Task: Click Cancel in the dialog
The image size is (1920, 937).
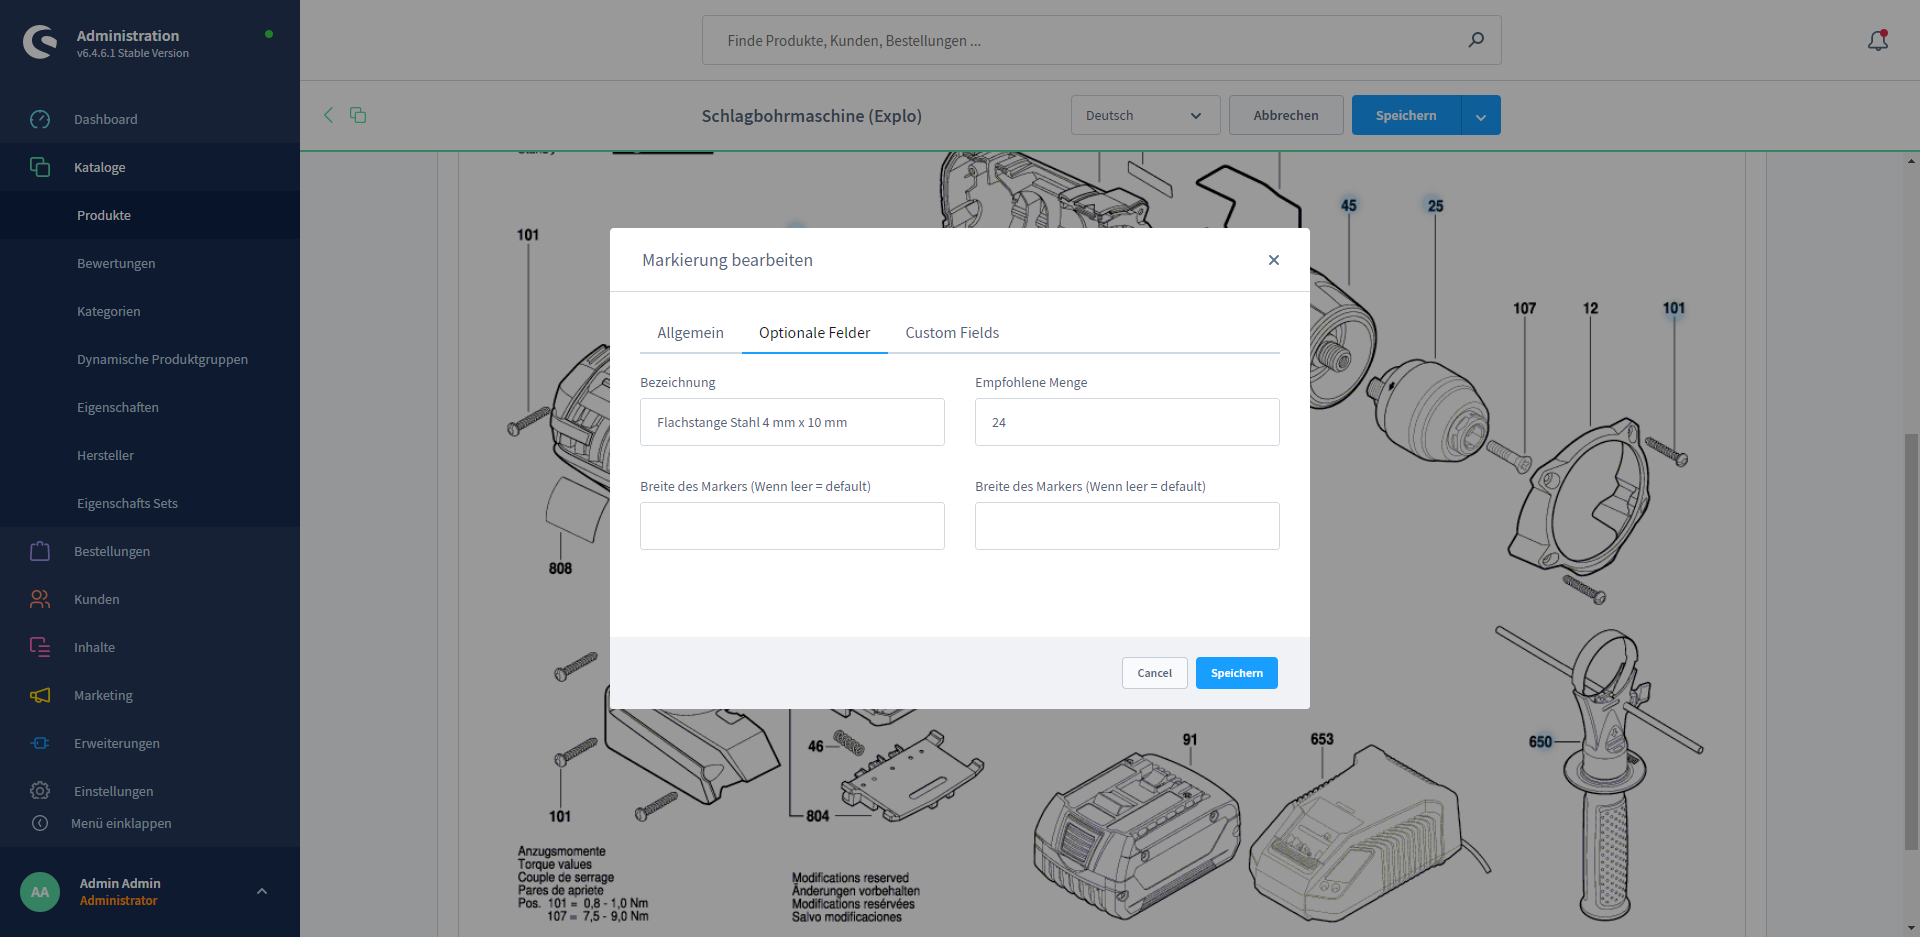Action: coord(1154,673)
